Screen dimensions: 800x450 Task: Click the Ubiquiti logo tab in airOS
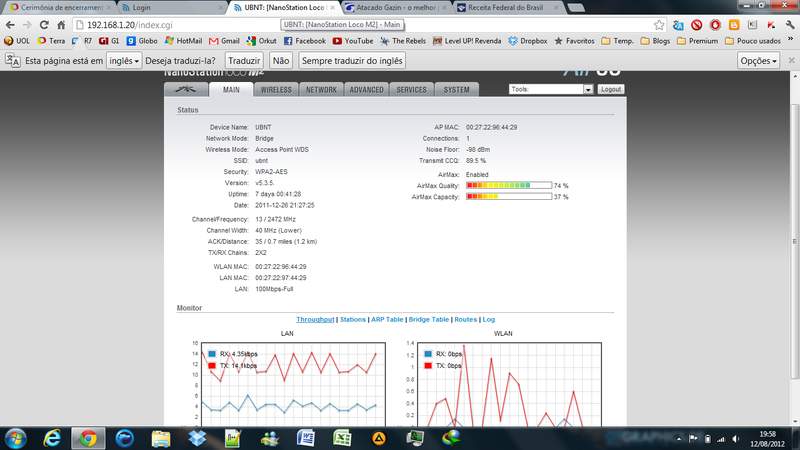[x=186, y=89]
